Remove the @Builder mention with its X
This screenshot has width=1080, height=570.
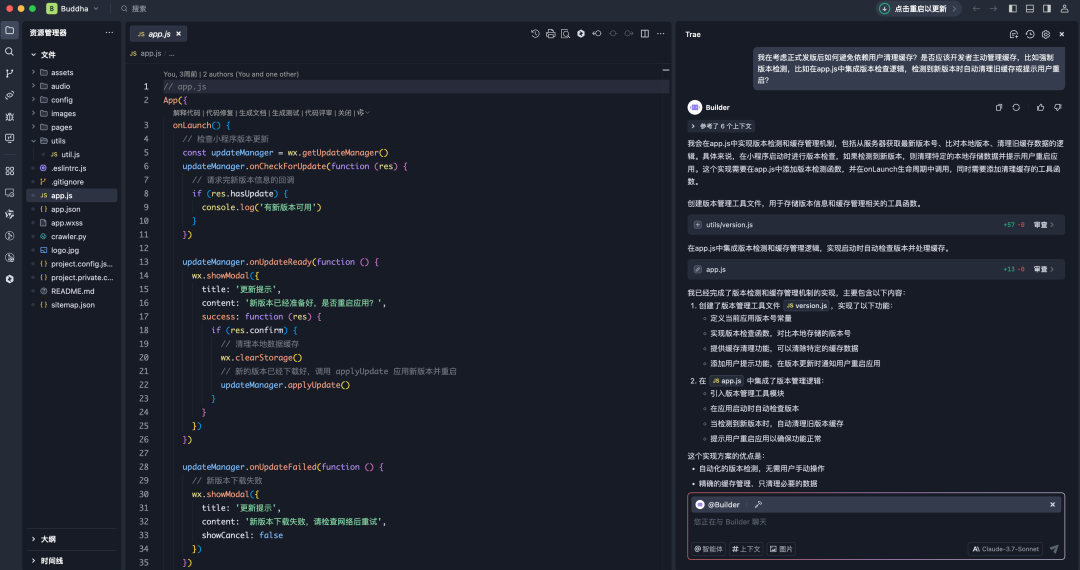click(1052, 505)
